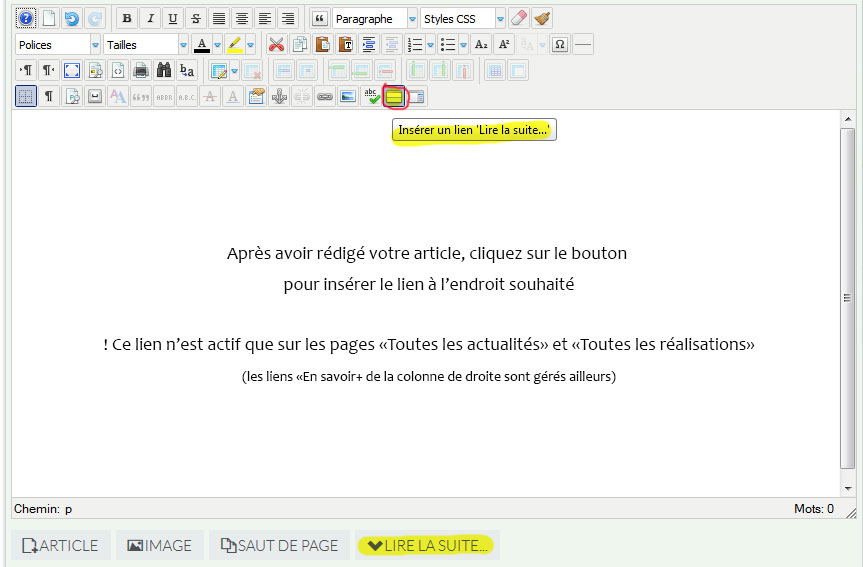The height and width of the screenshot is (567, 863).
Task: Click the ARTICLE button below editor
Action: [x=60, y=545]
